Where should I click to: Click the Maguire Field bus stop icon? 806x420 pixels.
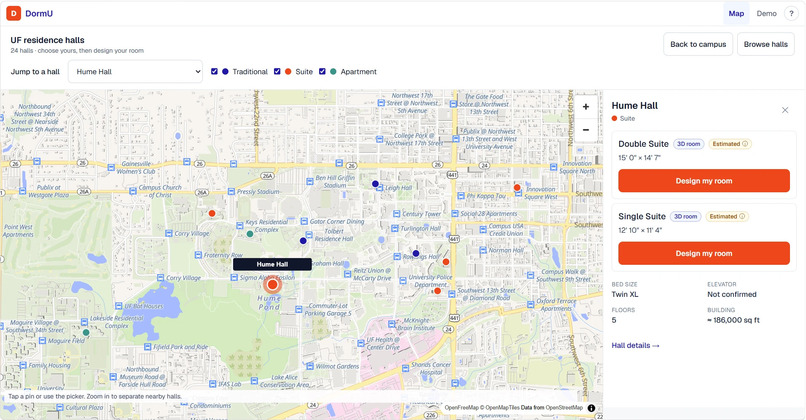click(x=42, y=341)
